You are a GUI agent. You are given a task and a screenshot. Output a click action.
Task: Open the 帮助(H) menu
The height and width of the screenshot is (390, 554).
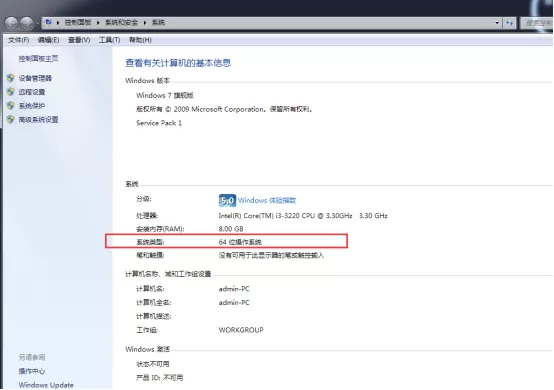tap(140, 40)
